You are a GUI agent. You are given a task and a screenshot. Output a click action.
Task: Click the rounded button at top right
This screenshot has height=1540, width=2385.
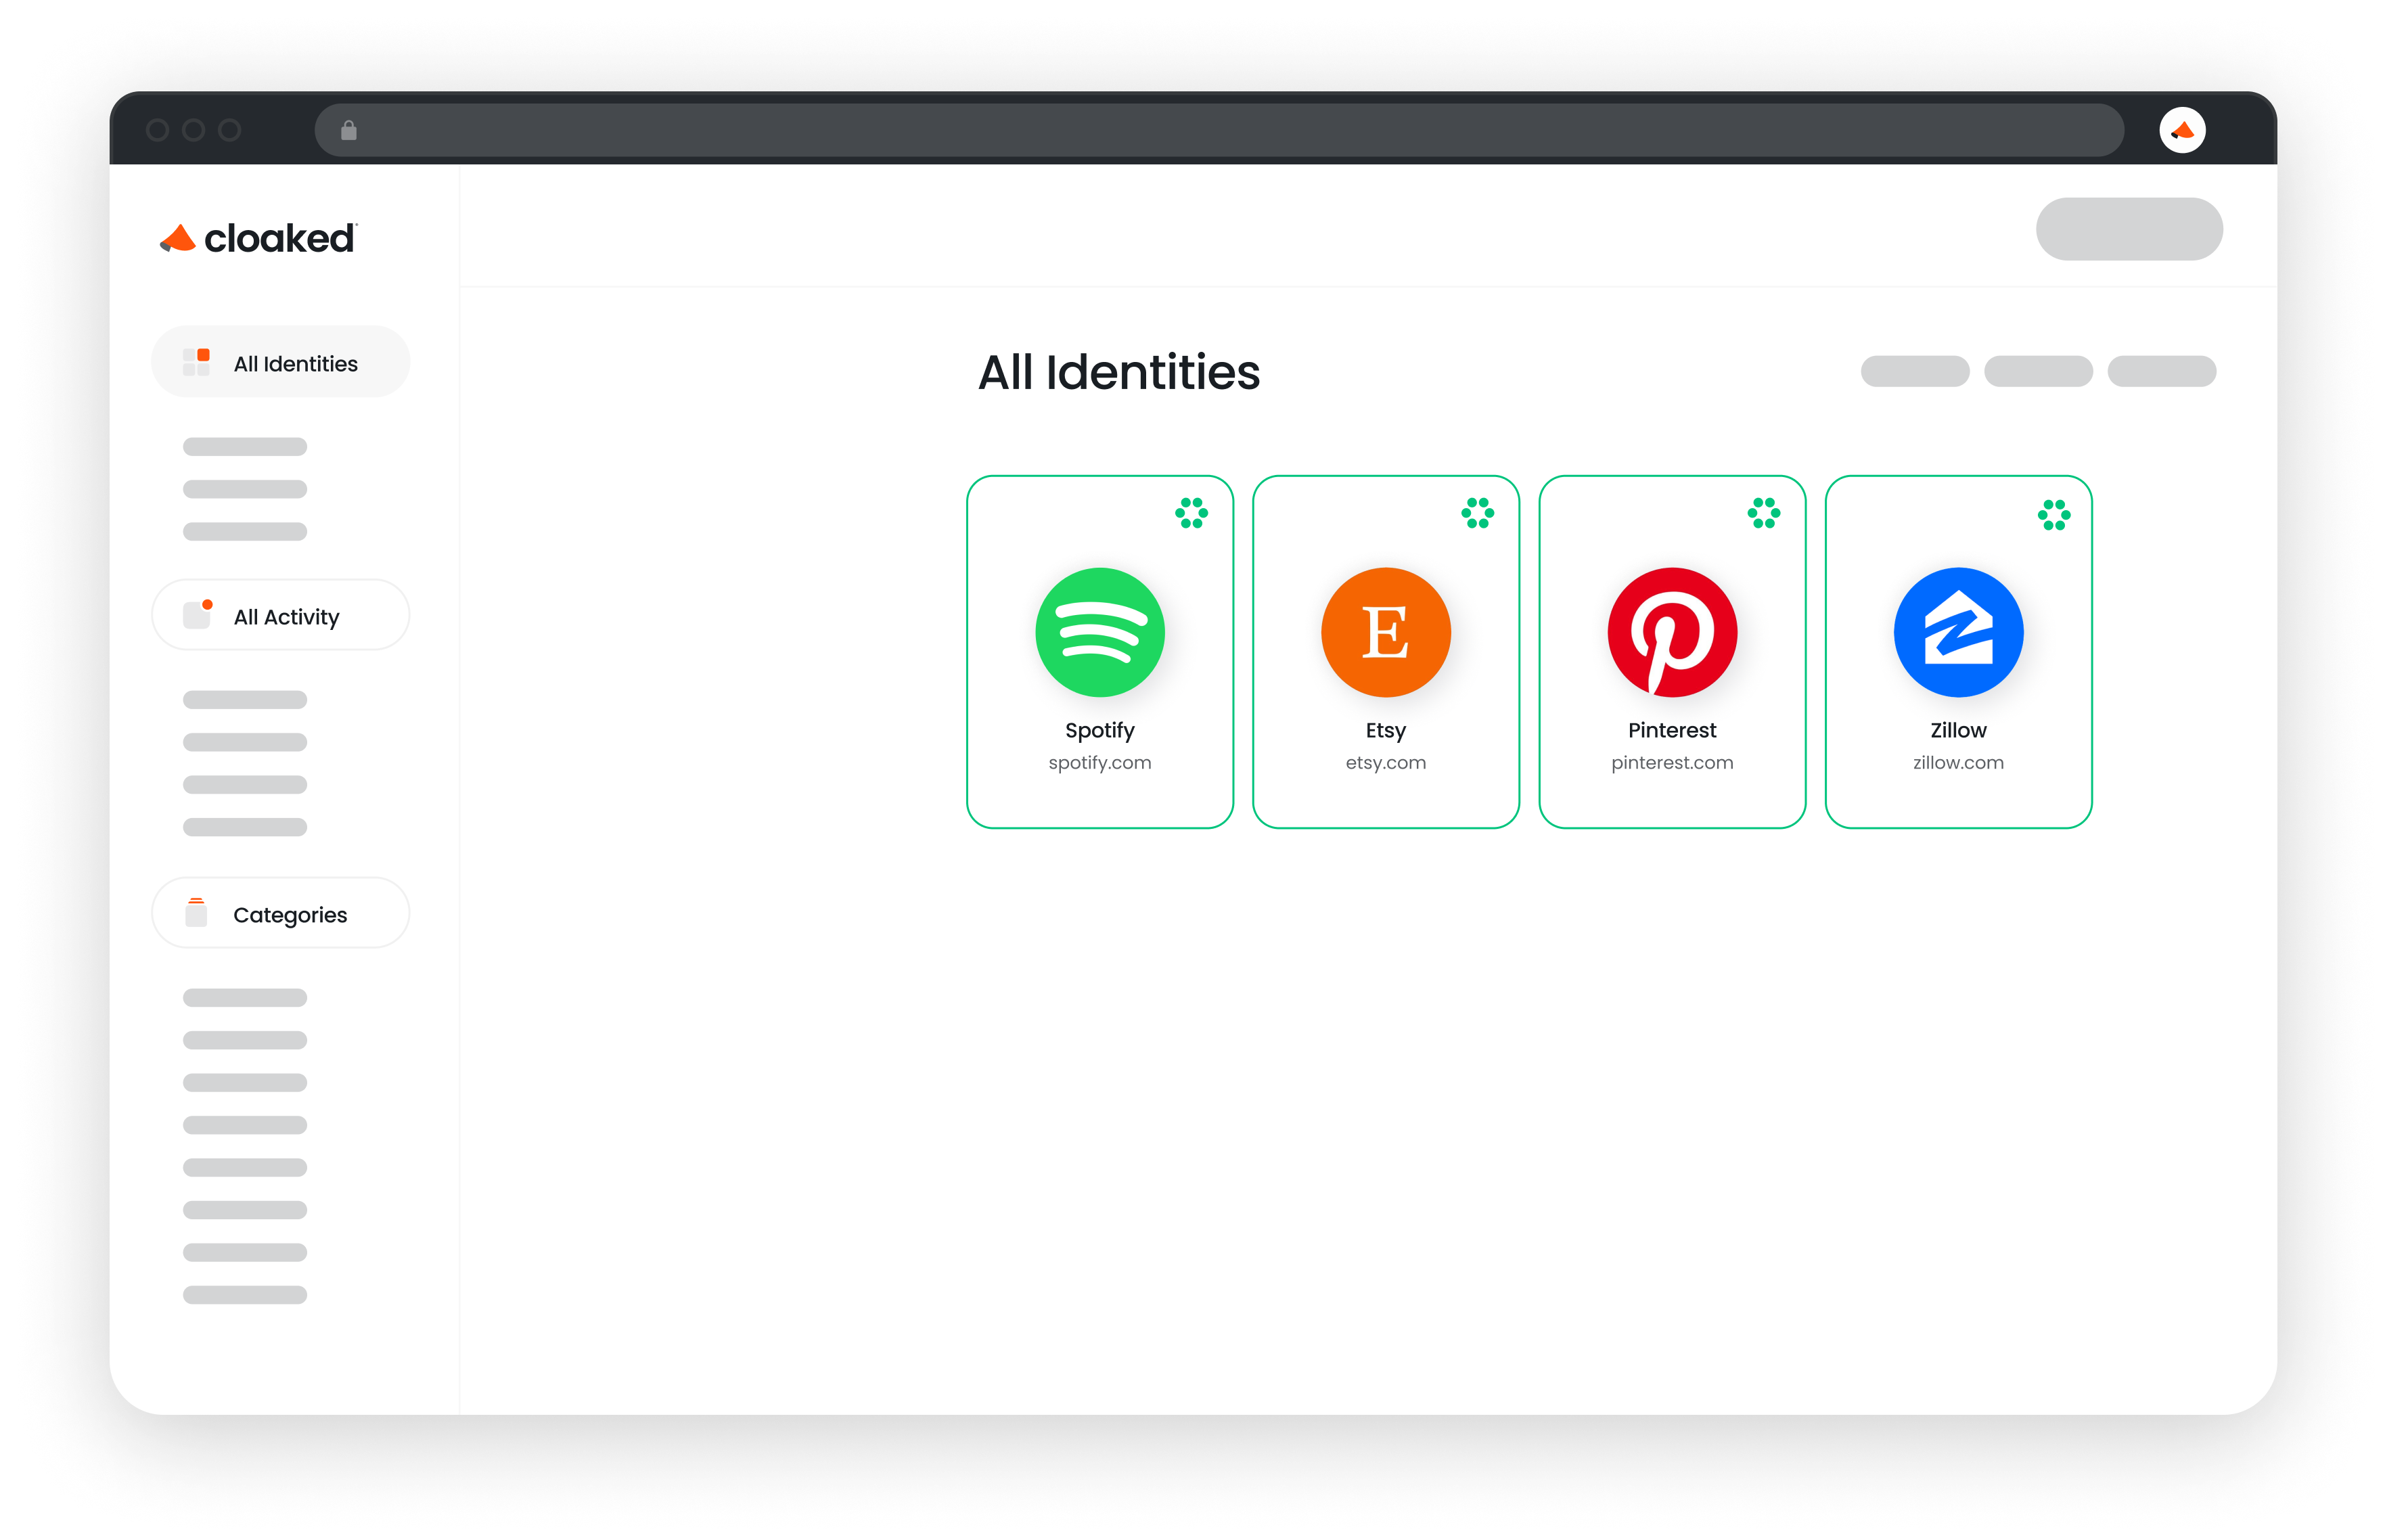pyautogui.click(x=2128, y=229)
